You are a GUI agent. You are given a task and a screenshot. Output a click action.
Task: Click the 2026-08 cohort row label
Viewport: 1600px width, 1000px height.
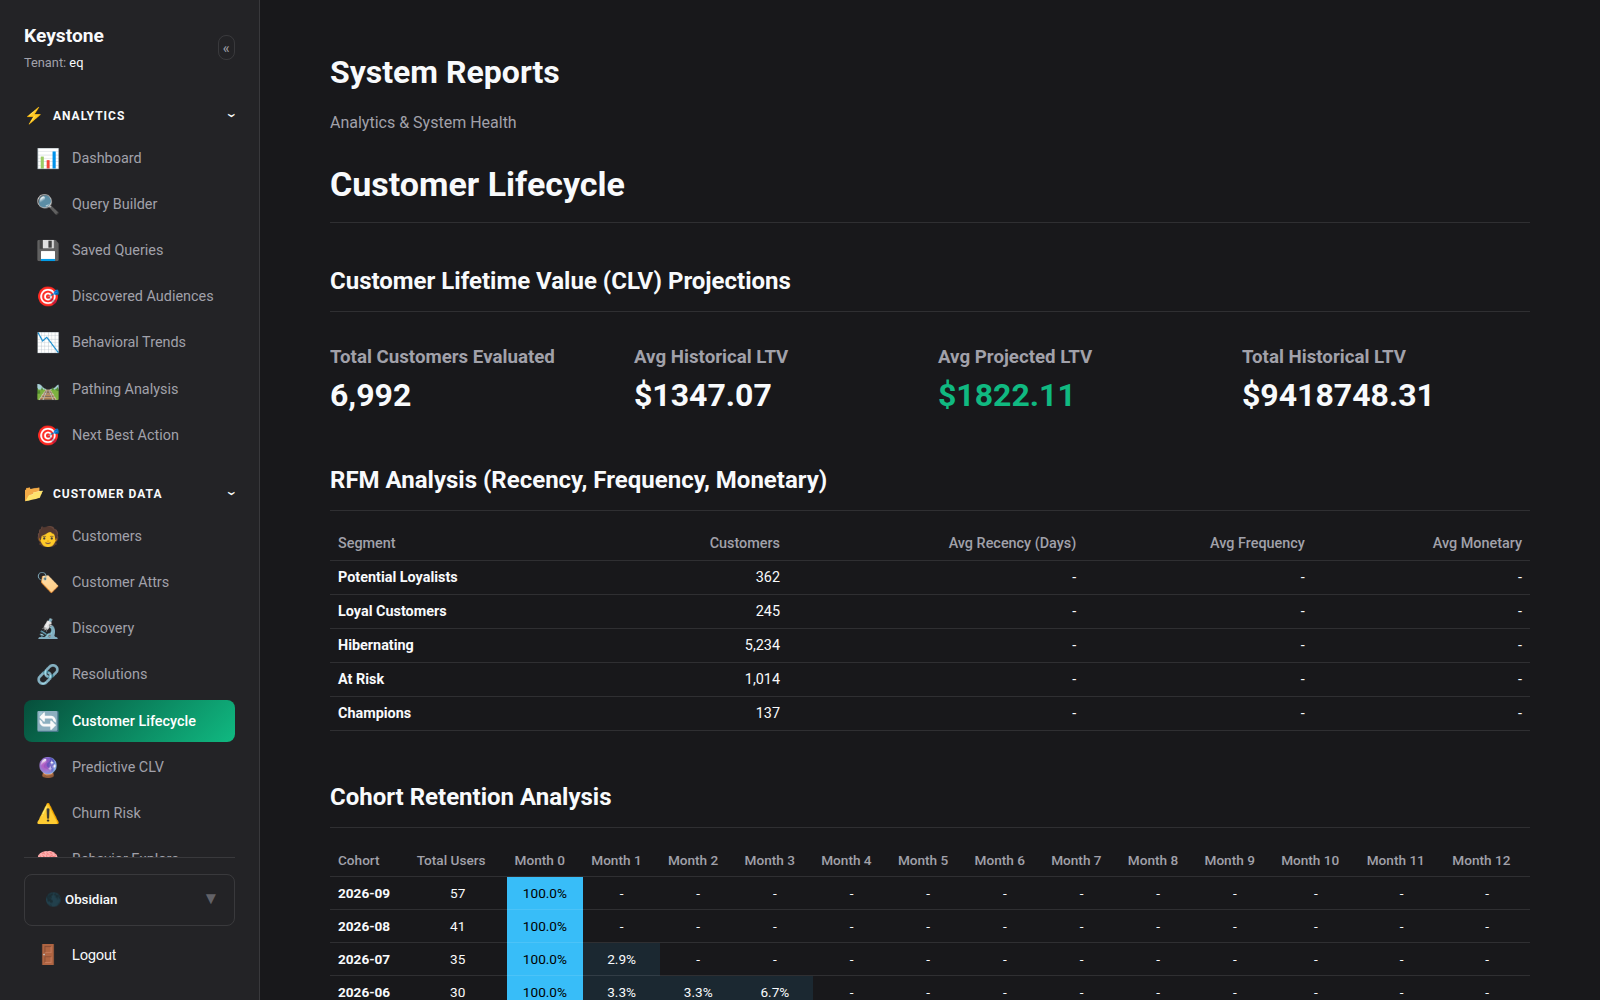[364, 927]
